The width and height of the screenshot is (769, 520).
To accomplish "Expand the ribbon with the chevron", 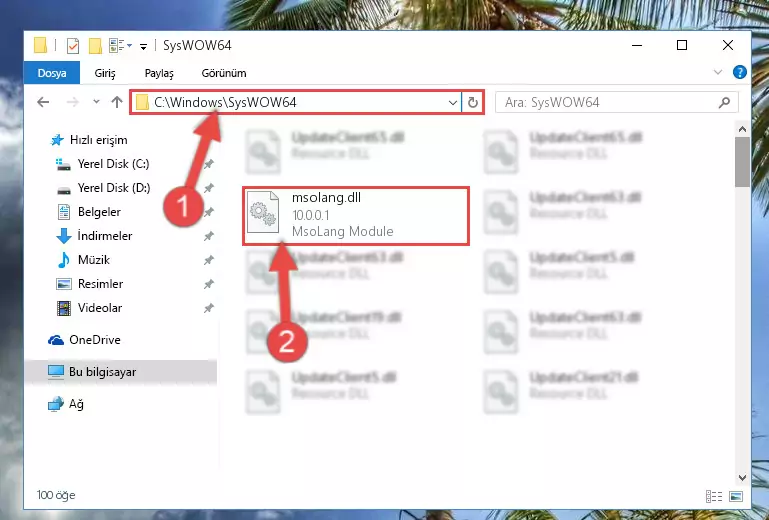I will click(718, 72).
